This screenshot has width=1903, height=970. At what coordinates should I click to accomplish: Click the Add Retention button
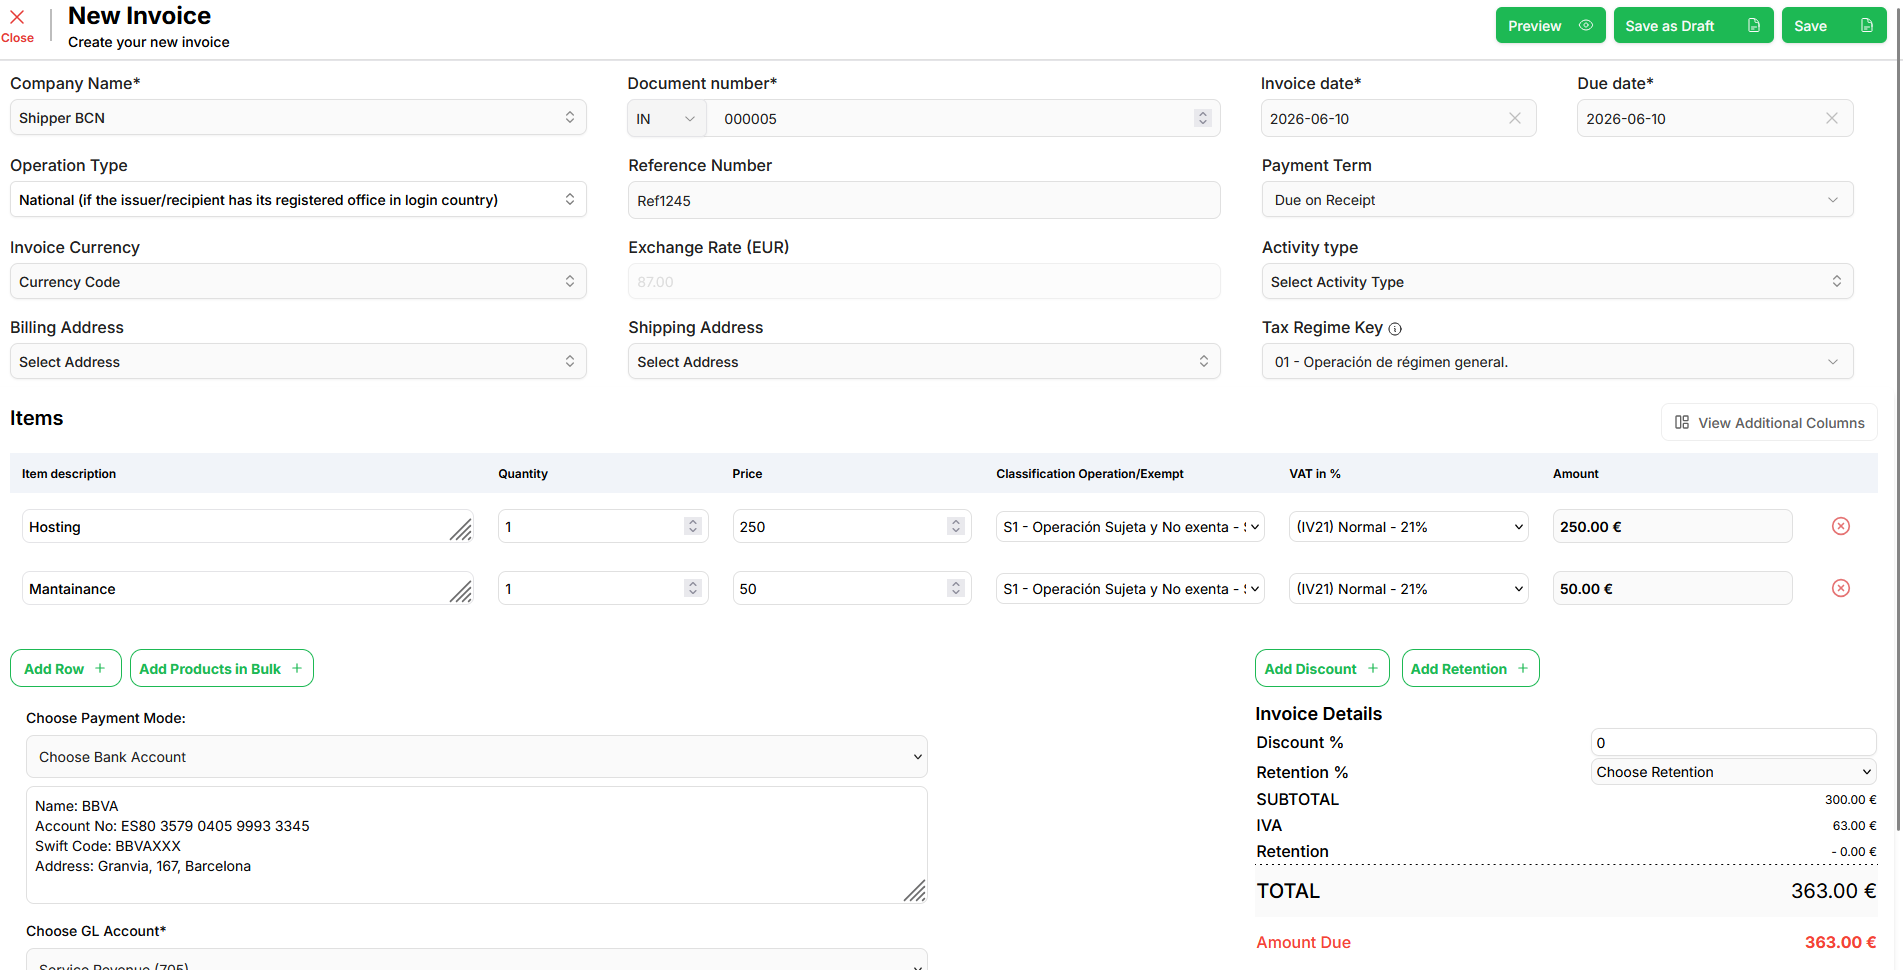(x=1470, y=668)
